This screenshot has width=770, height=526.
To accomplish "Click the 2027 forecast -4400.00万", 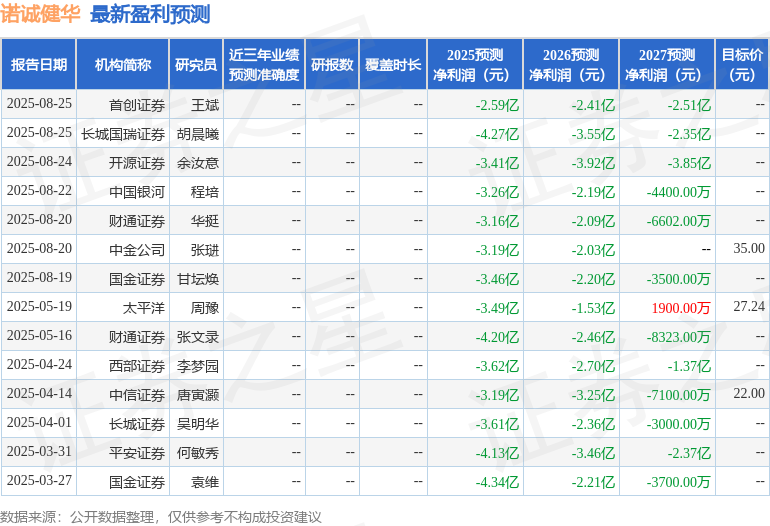I will 679,192.
